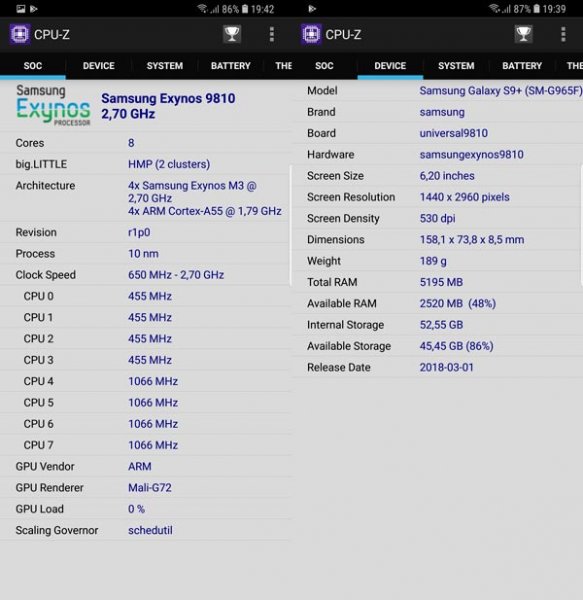Tap Hardware value 'samsungexynos9810'
This screenshot has width=583, height=600.
point(472,155)
